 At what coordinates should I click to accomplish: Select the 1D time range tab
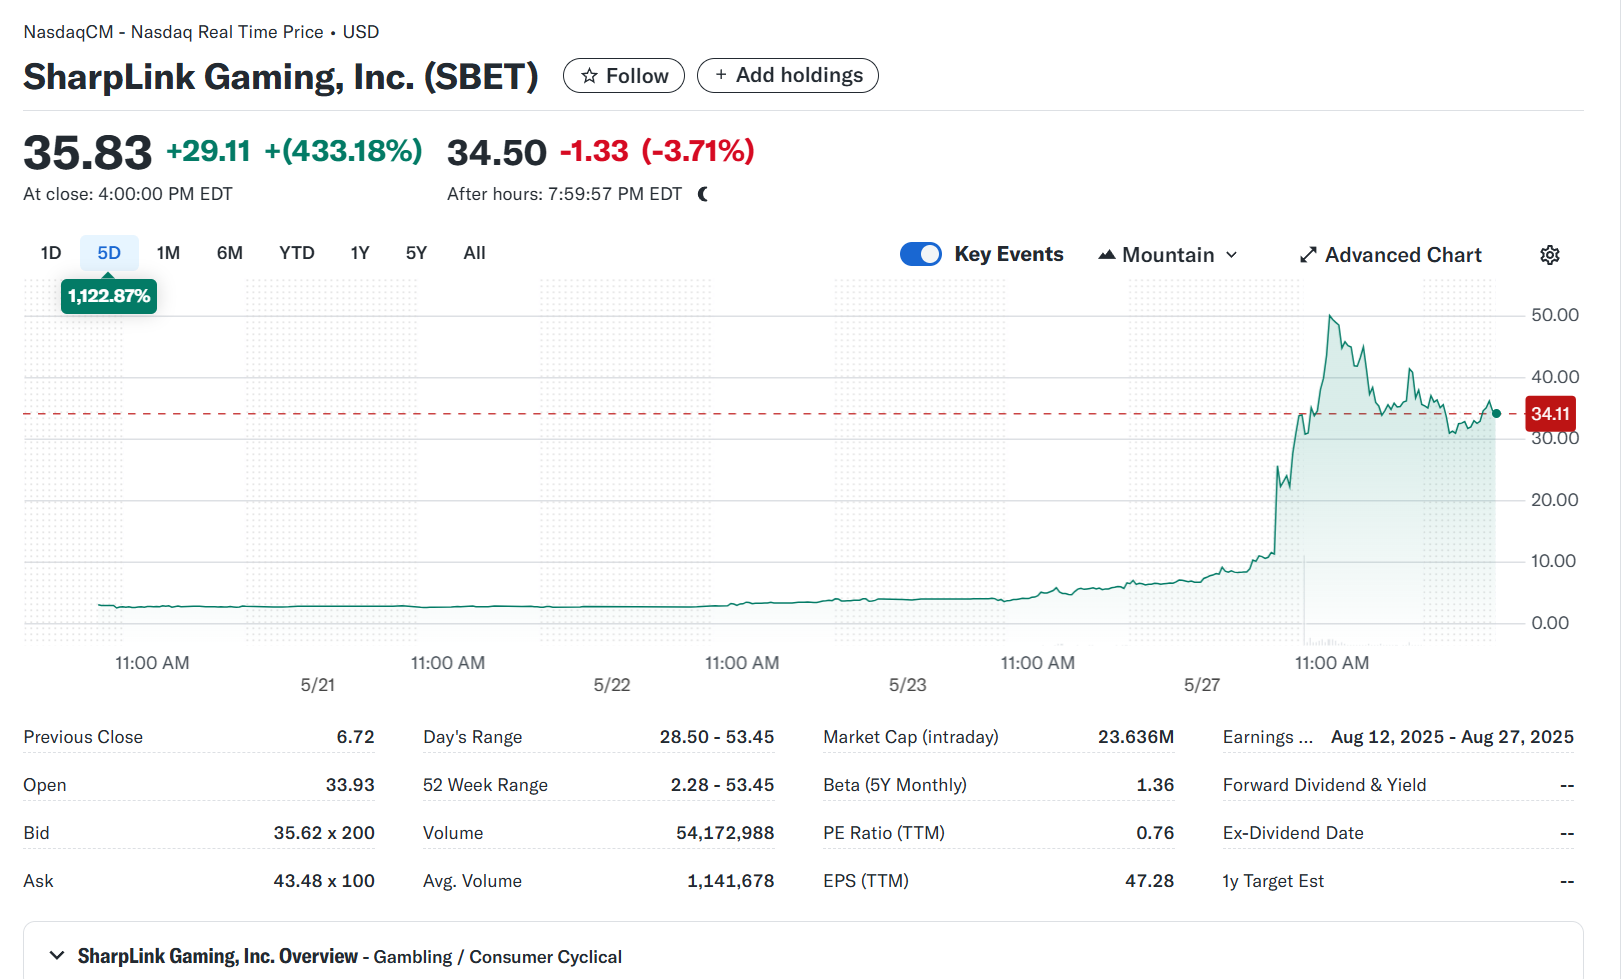[51, 253]
